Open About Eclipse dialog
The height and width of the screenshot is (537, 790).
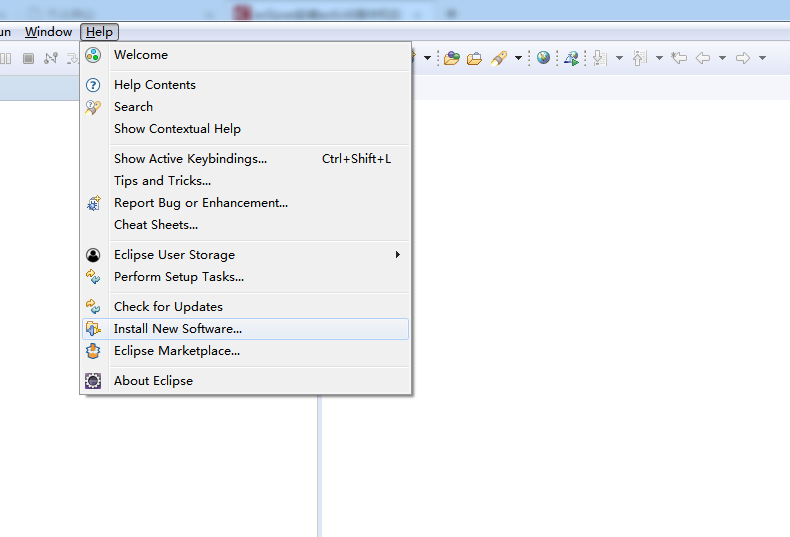pos(246,381)
